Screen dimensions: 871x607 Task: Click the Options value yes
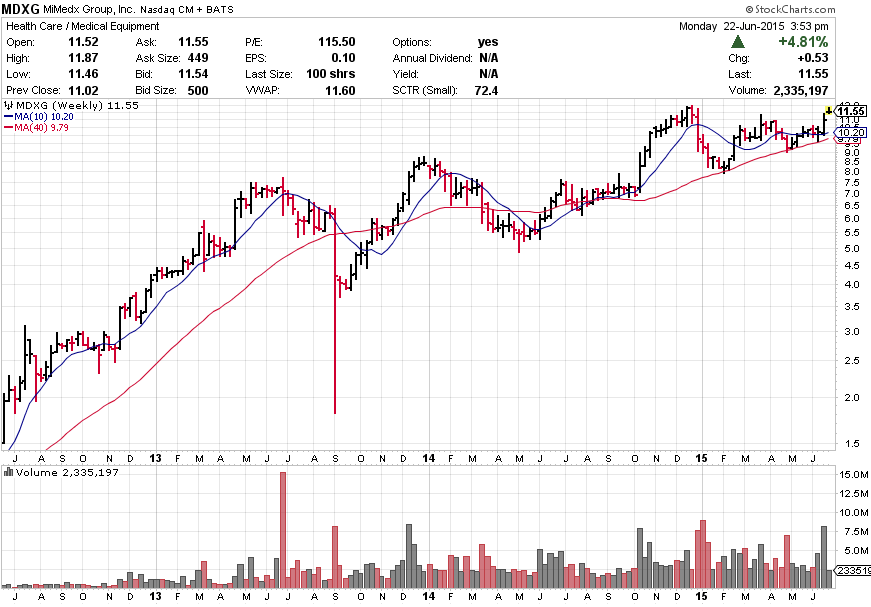(x=488, y=42)
